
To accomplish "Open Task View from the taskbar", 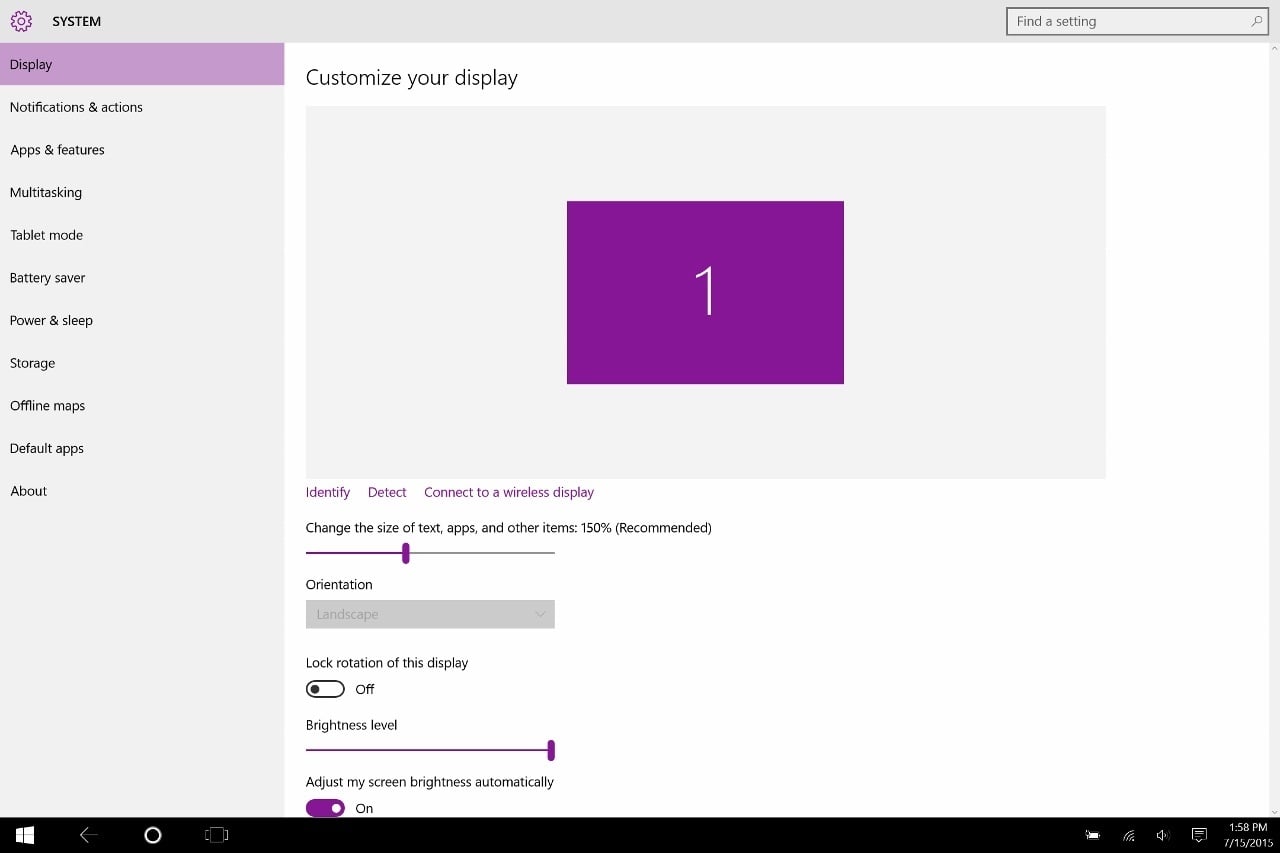I will (x=216, y=834).
